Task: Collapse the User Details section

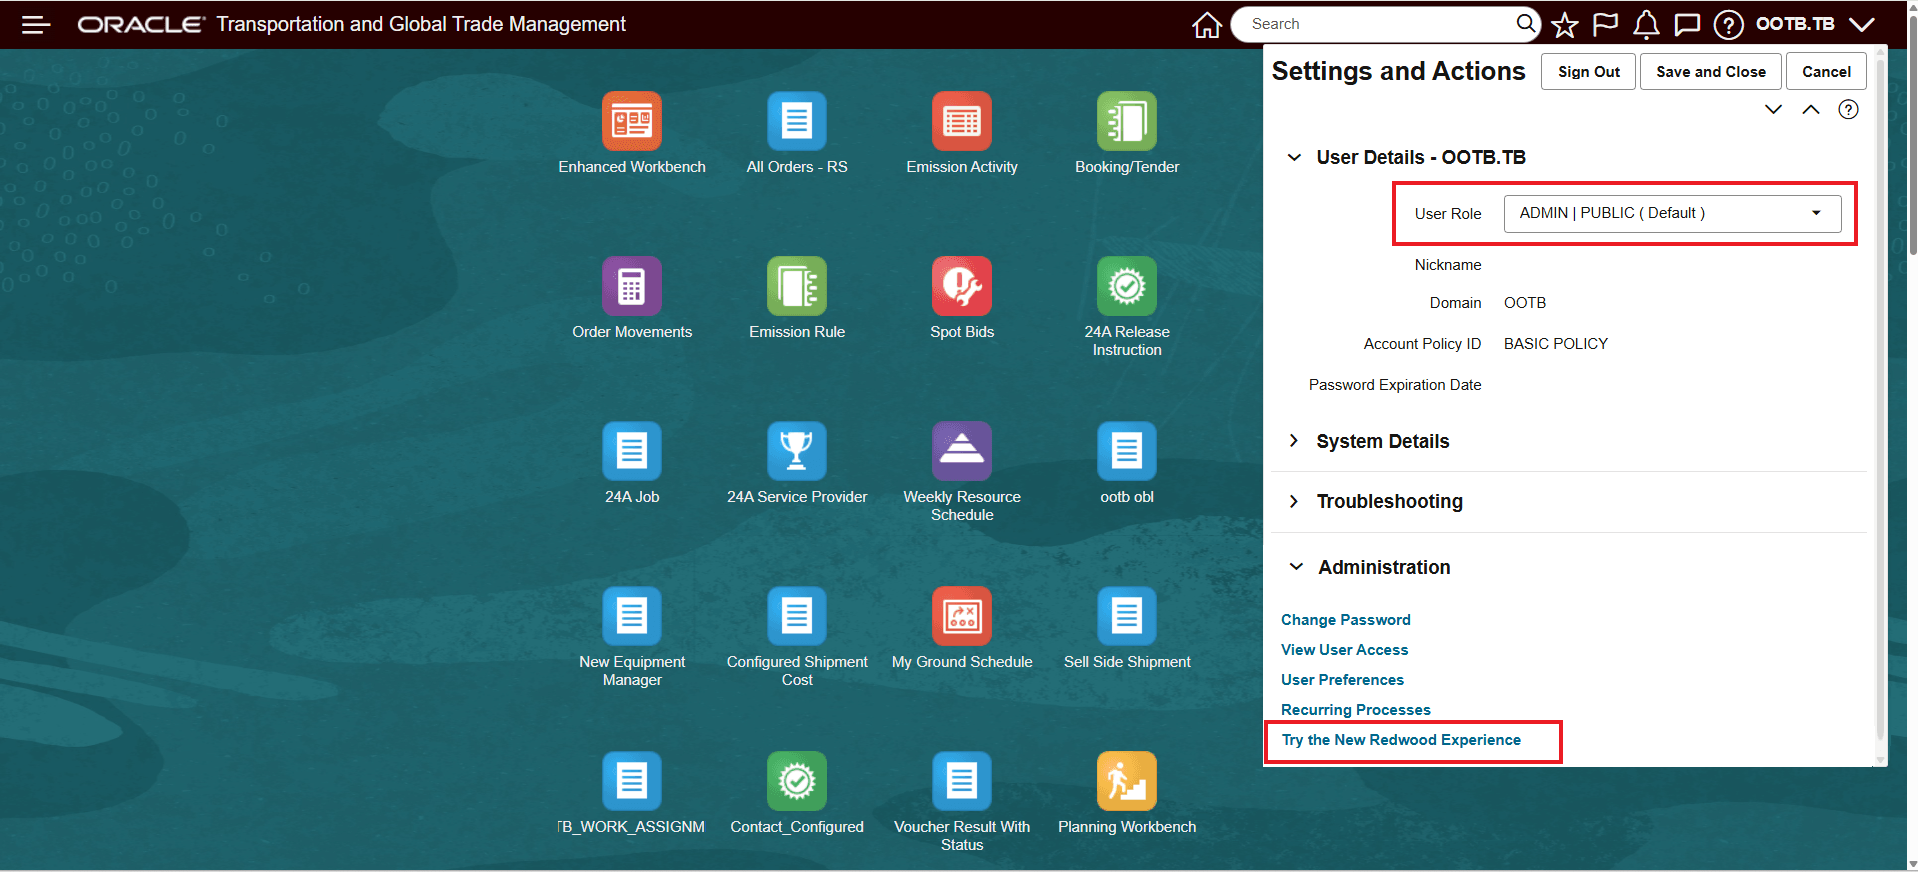Action: tap(1294, 157)
